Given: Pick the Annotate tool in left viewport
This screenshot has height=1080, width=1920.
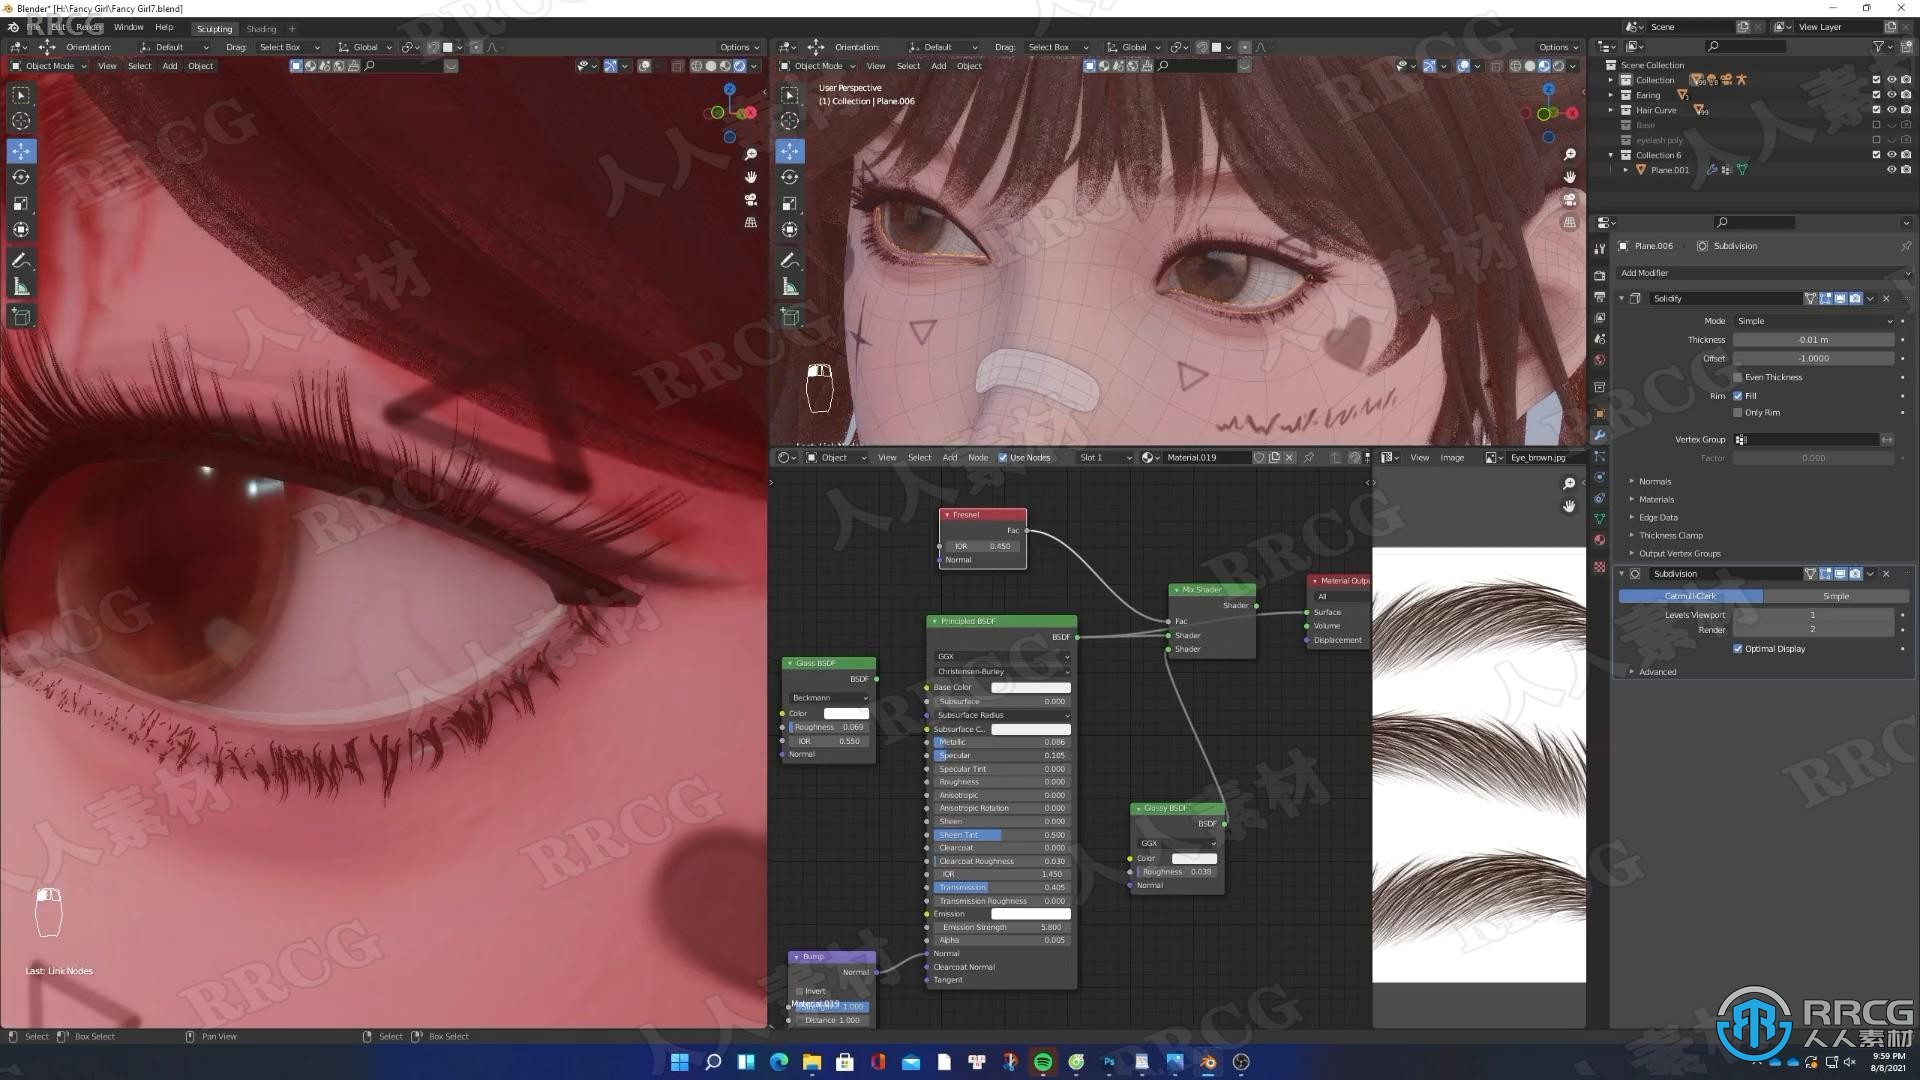Looking at the screenshot, I should click(x=21, y=261).
